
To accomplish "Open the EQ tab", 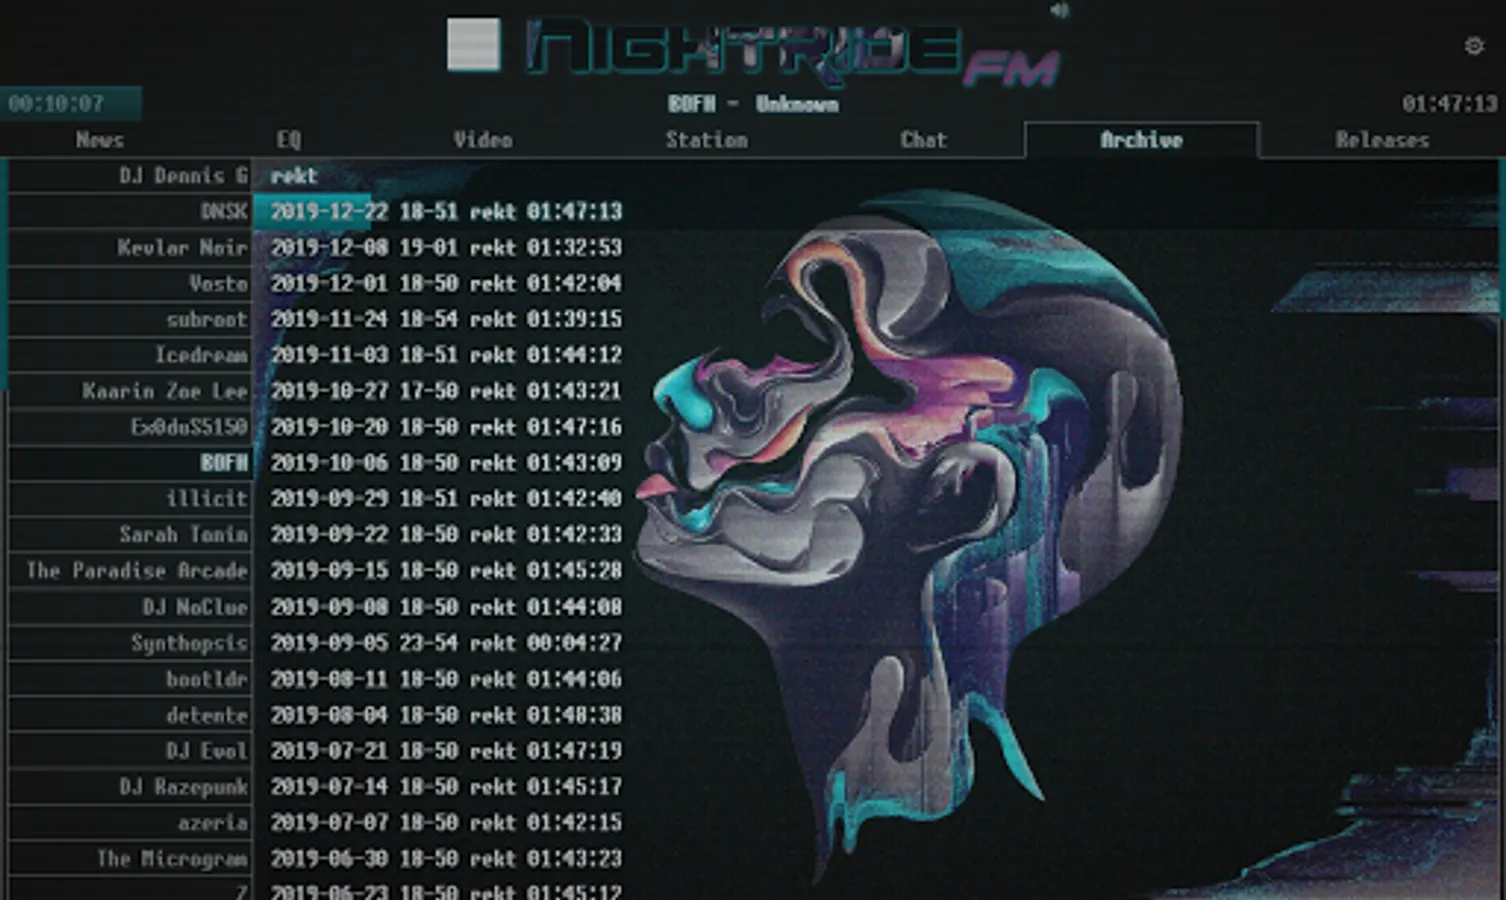I will 288,140.
